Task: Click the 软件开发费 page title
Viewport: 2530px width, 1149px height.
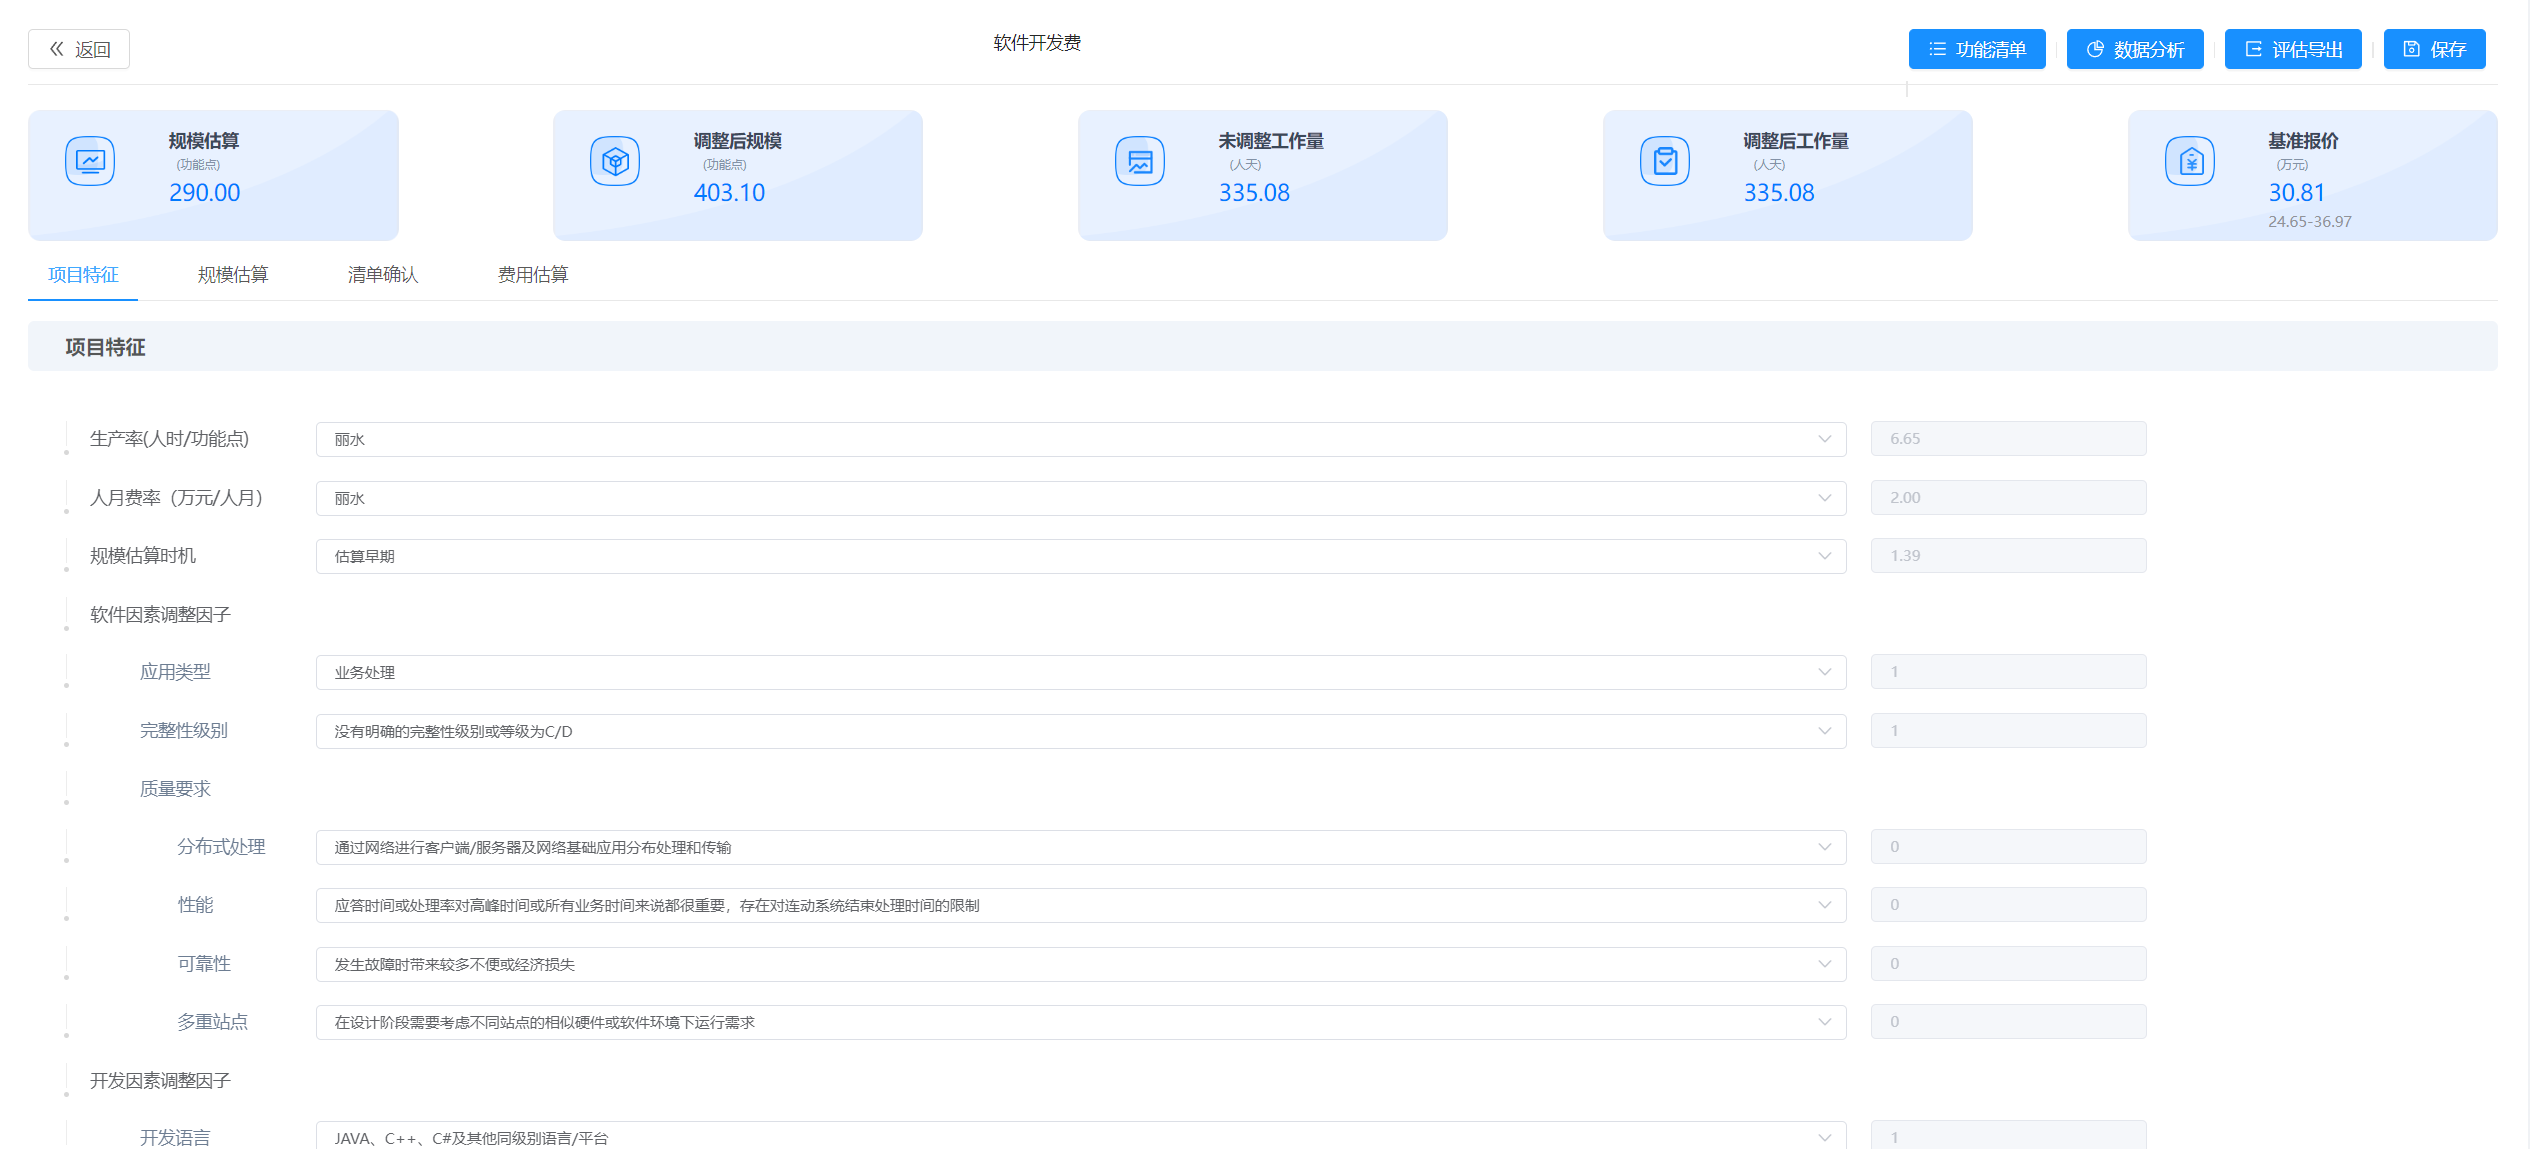Action: click(x=1037, y=43)
